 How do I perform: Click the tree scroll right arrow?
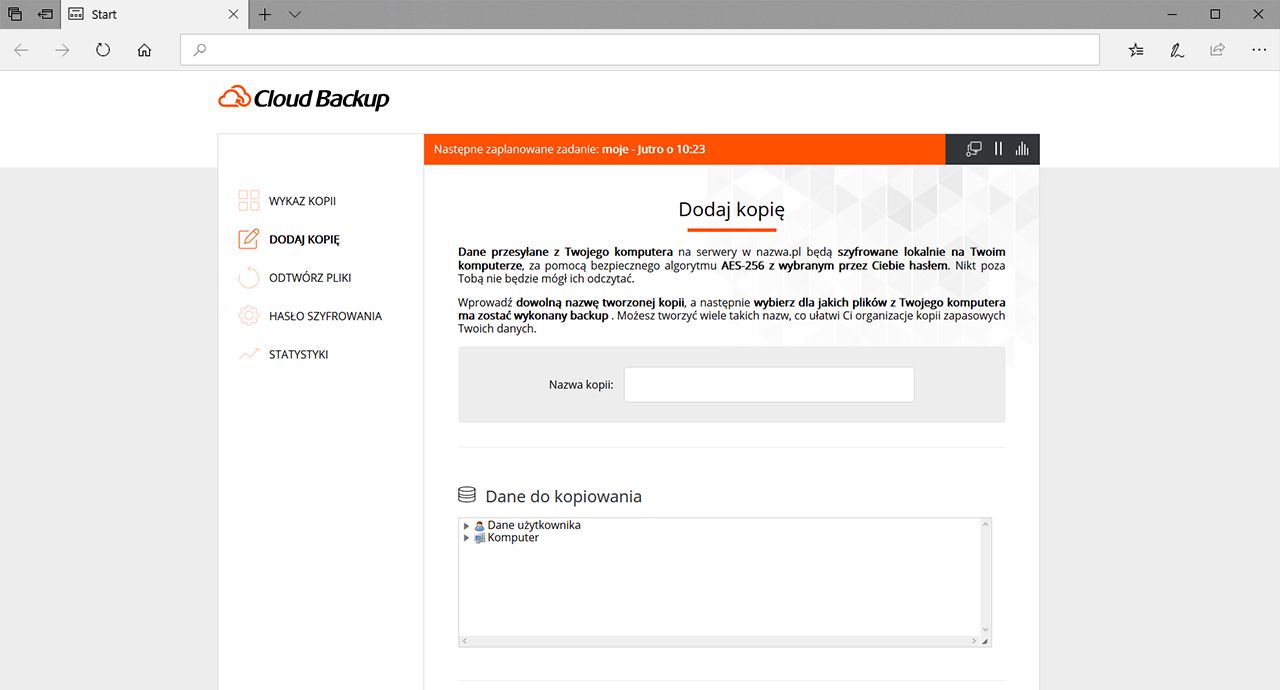click(x=973, y=641)
